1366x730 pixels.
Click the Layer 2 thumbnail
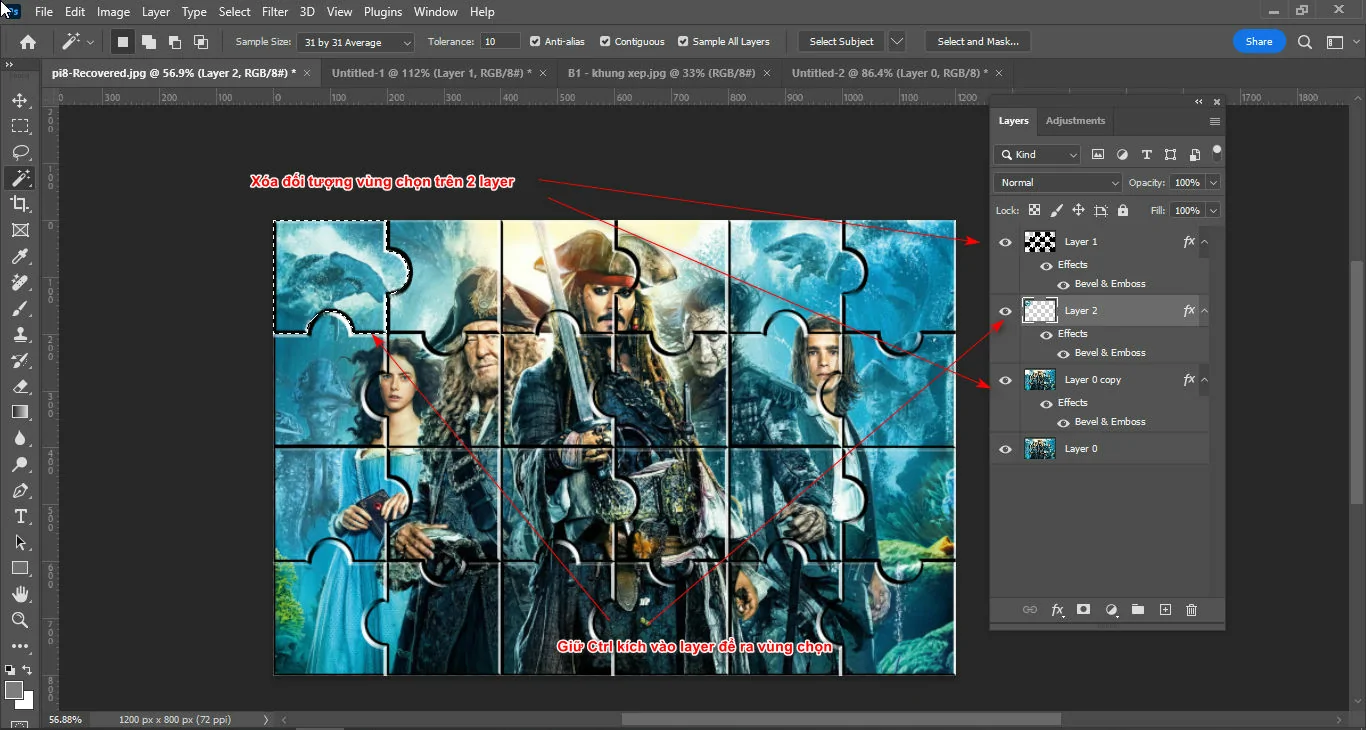point(1039,310)
